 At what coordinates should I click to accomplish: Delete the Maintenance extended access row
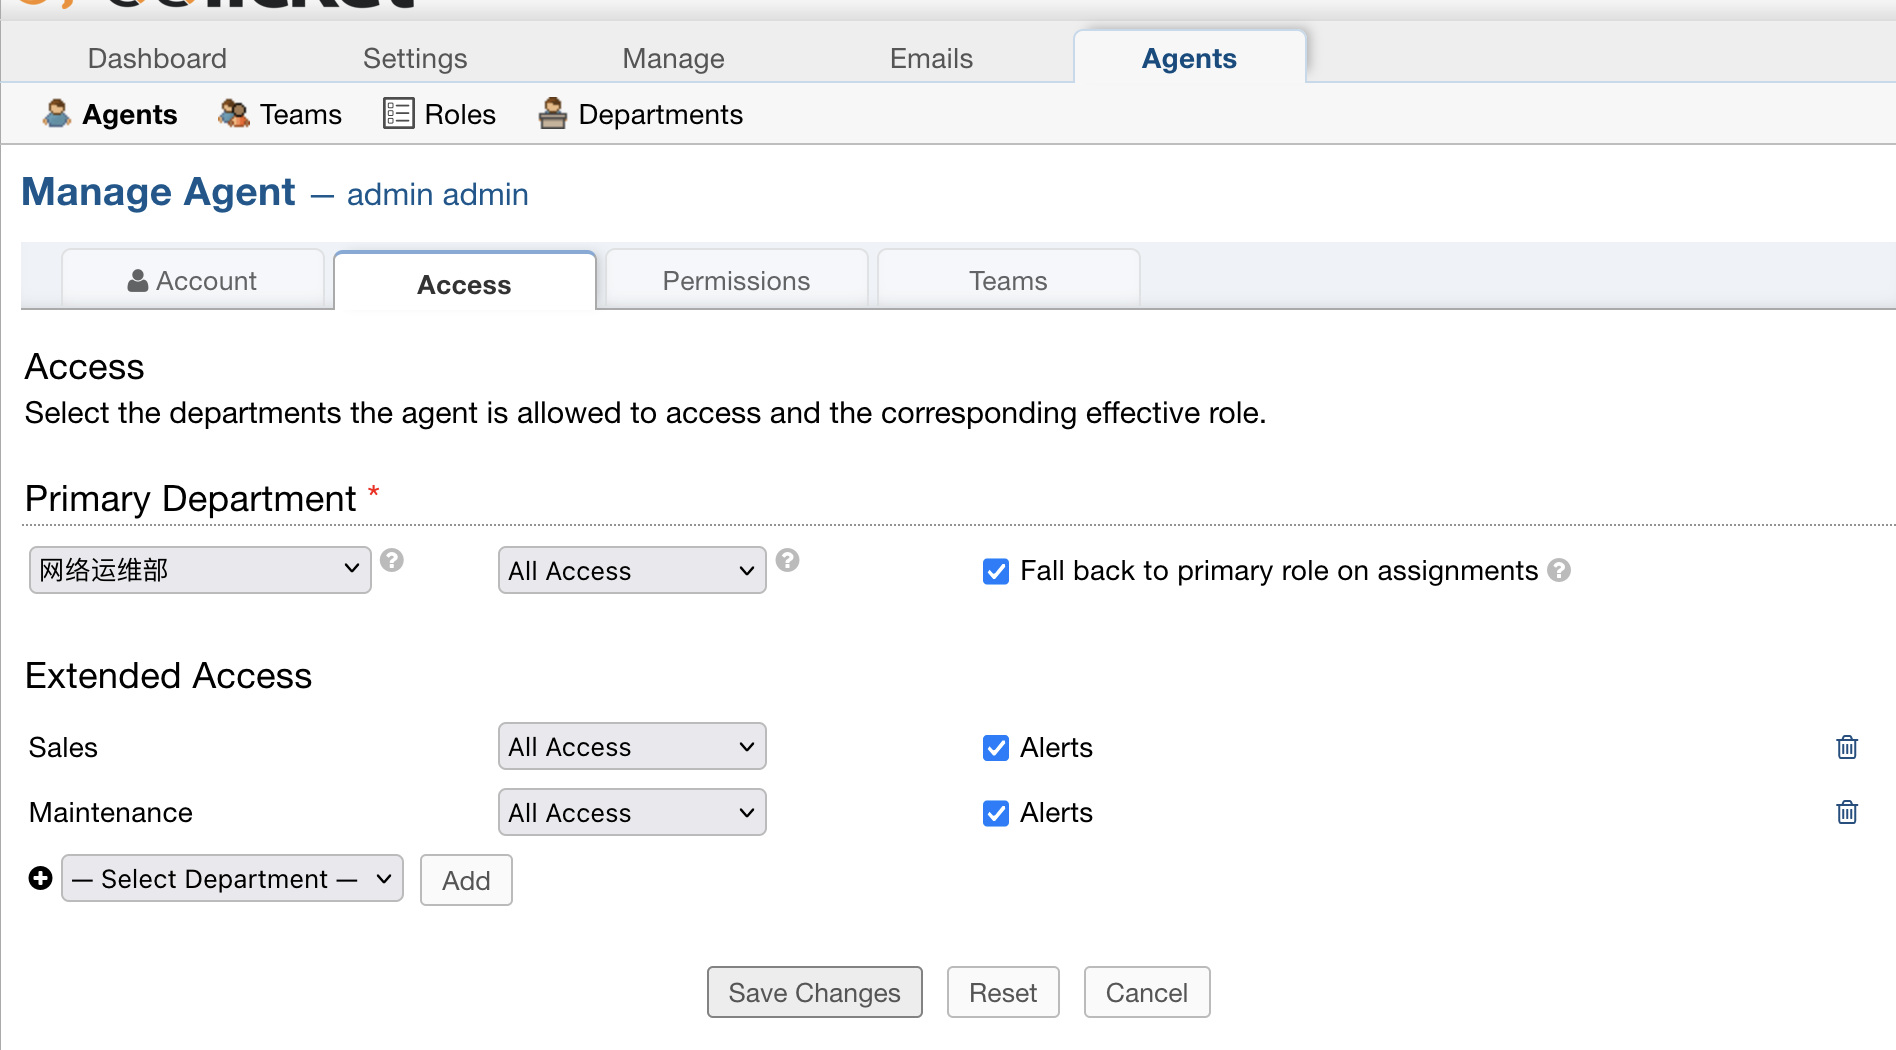pos(1846,812)
